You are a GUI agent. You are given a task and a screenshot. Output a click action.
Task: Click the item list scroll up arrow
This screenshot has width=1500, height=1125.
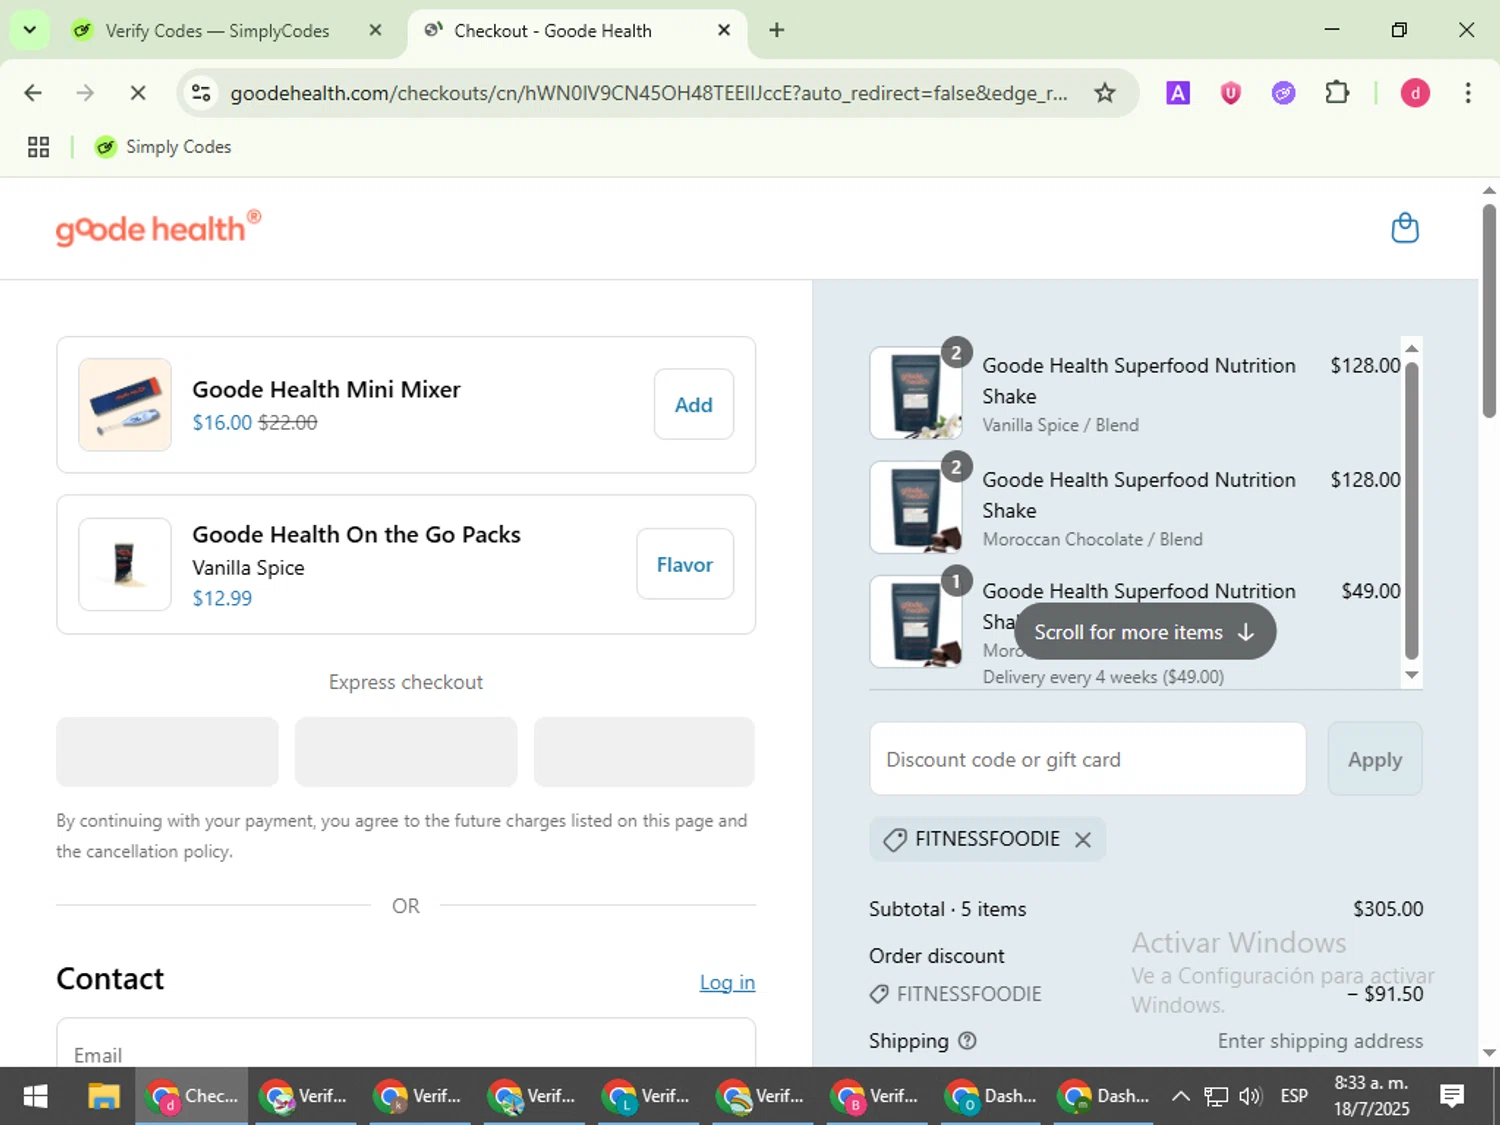point(1412,348)
